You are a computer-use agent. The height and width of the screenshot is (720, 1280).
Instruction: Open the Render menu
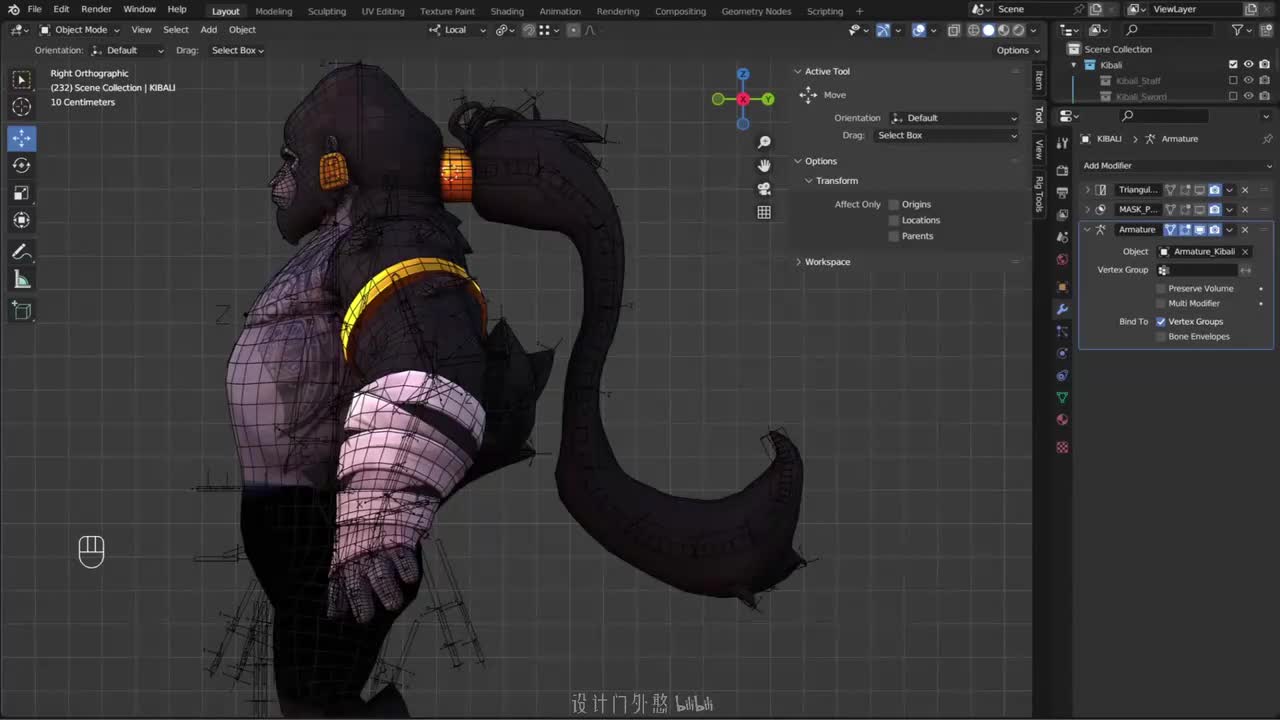click(x=96, y=9)
